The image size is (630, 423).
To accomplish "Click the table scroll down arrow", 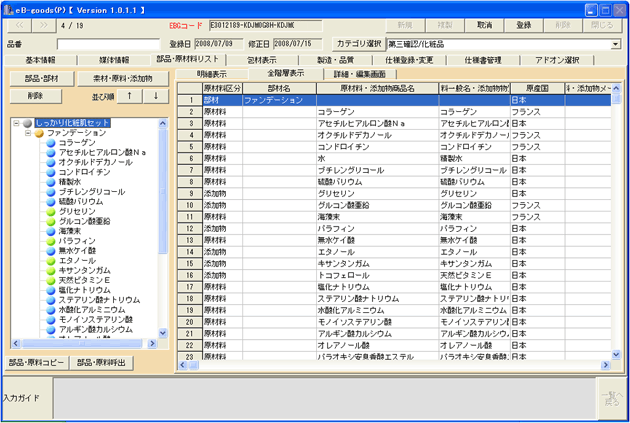I will pos(616,354).
